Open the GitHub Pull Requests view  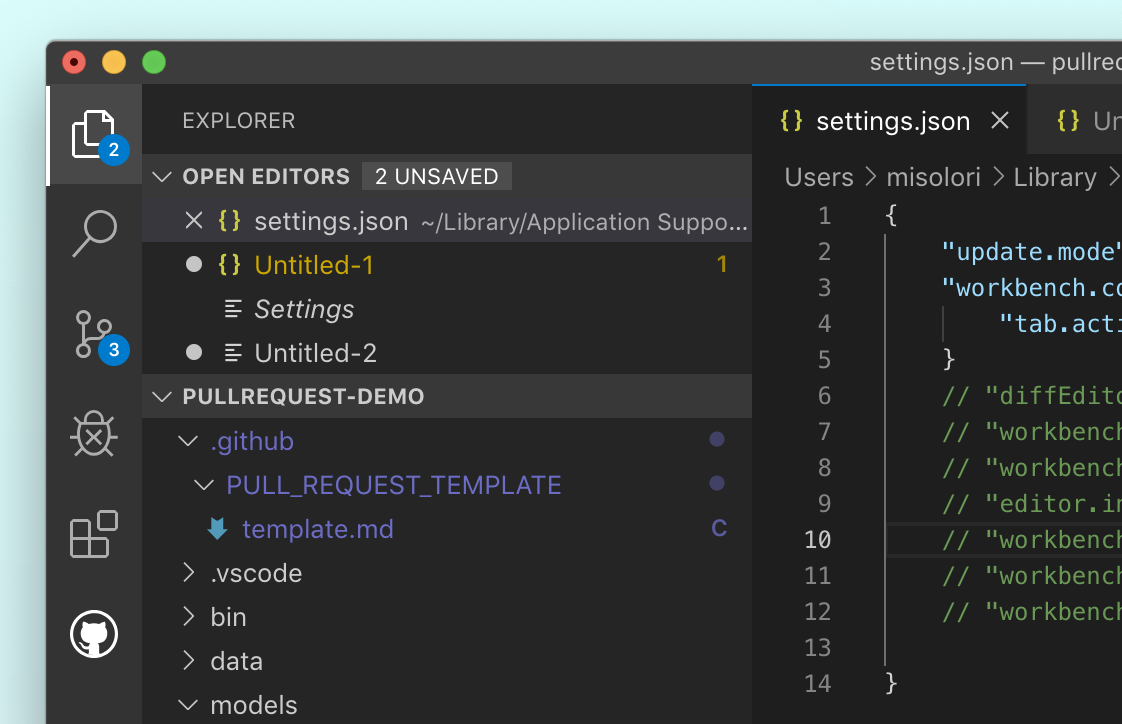pyautogui.click(x=94, y=634)
